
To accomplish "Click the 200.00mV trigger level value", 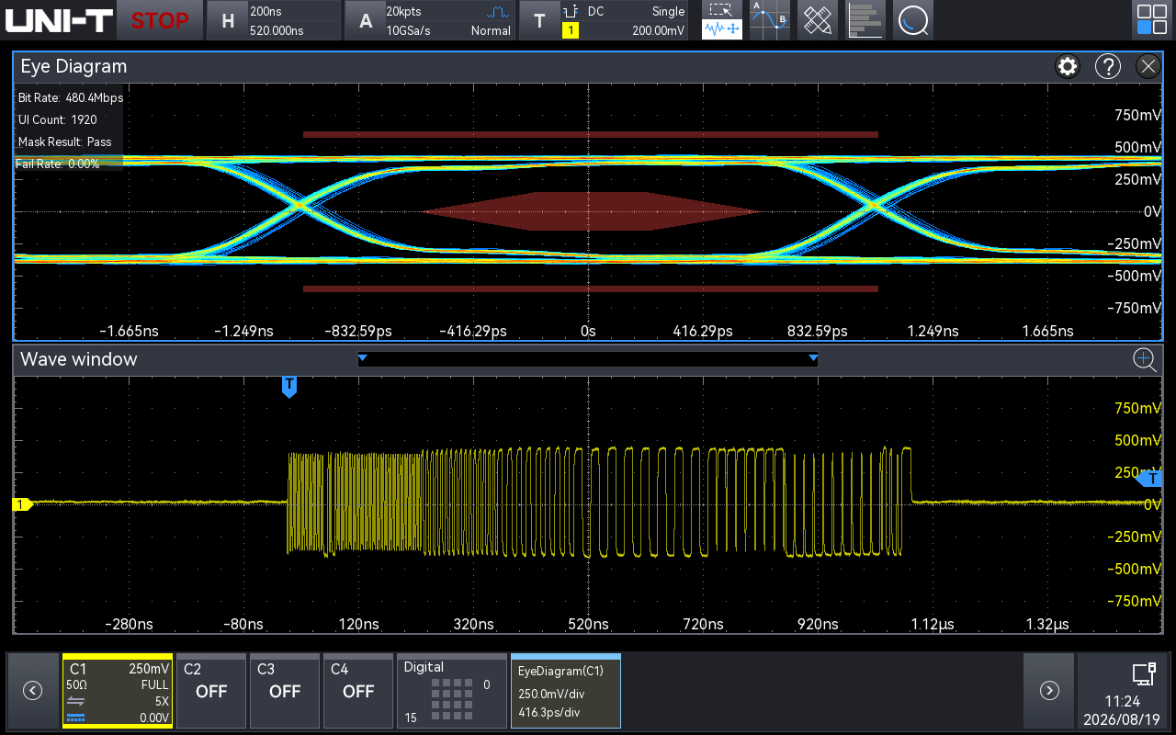I will (658, 31).
